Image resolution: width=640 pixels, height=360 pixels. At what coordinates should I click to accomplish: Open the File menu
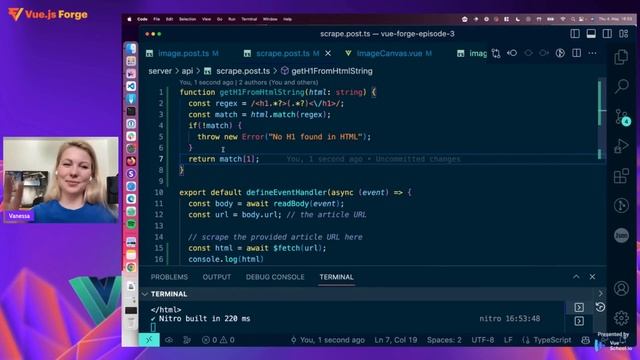[x=156, y=19]
